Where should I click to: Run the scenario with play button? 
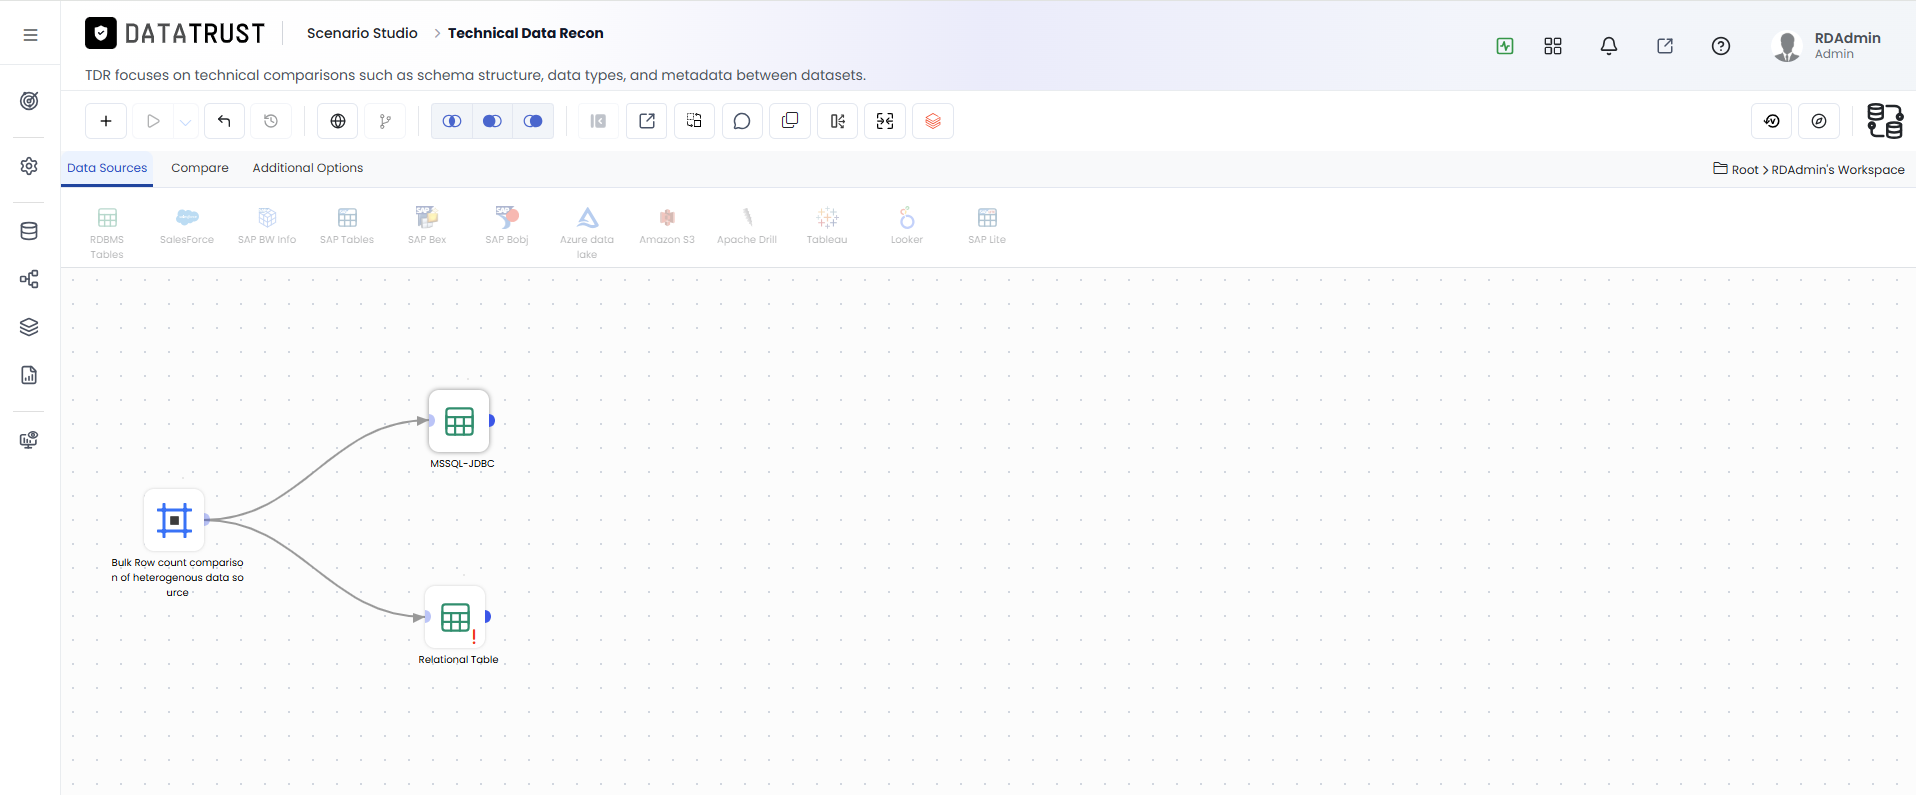point(153,121)
